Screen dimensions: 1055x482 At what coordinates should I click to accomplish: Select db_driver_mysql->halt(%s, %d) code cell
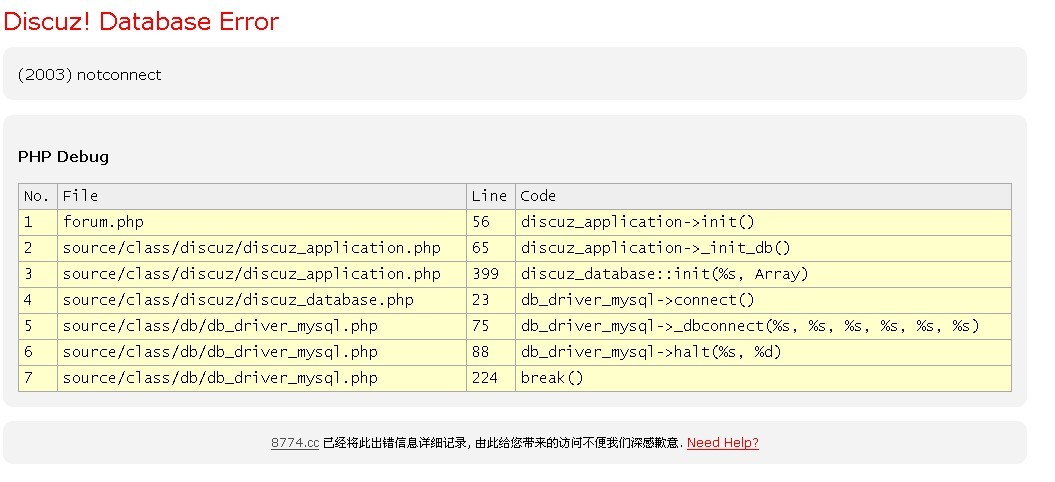(x=764, y=353)
